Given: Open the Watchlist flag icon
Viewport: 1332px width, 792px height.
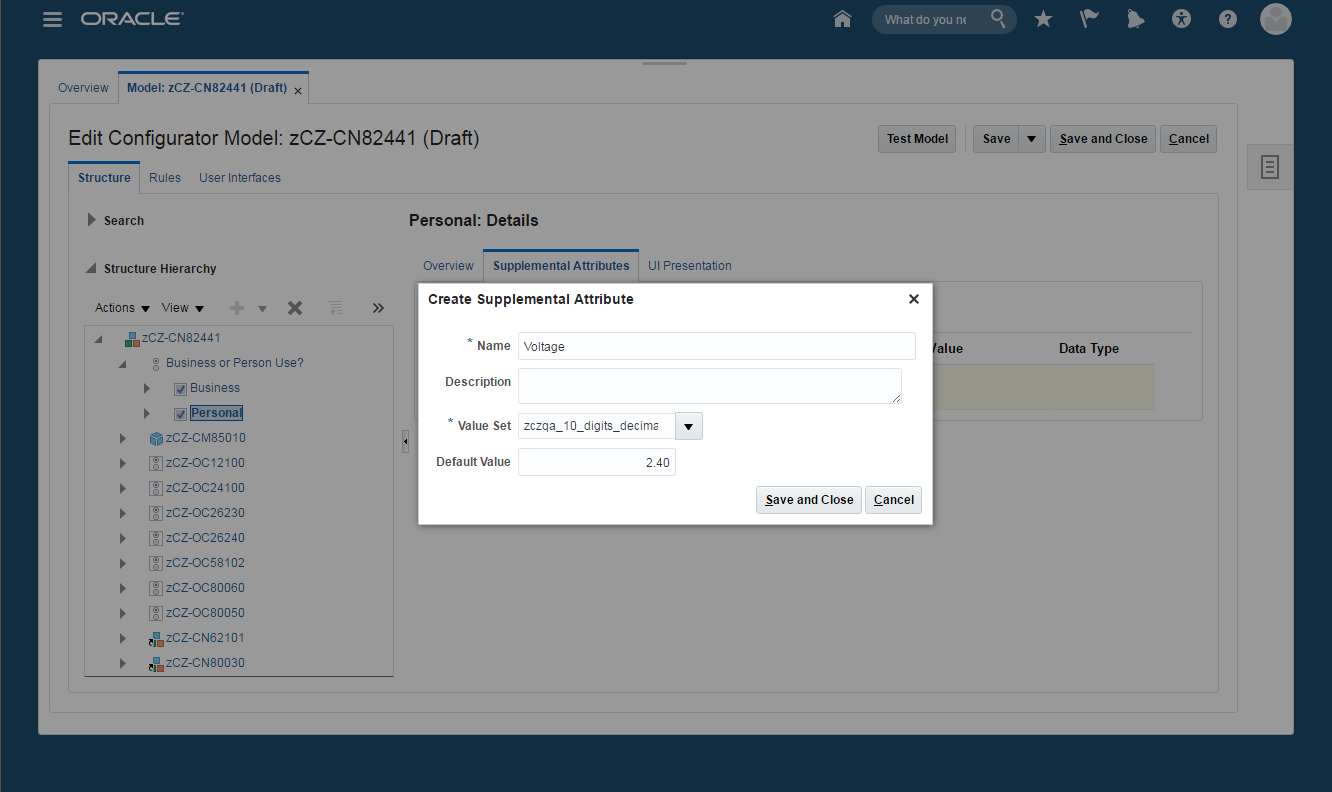Looking at the screenshot, I should click(1089, 19).
